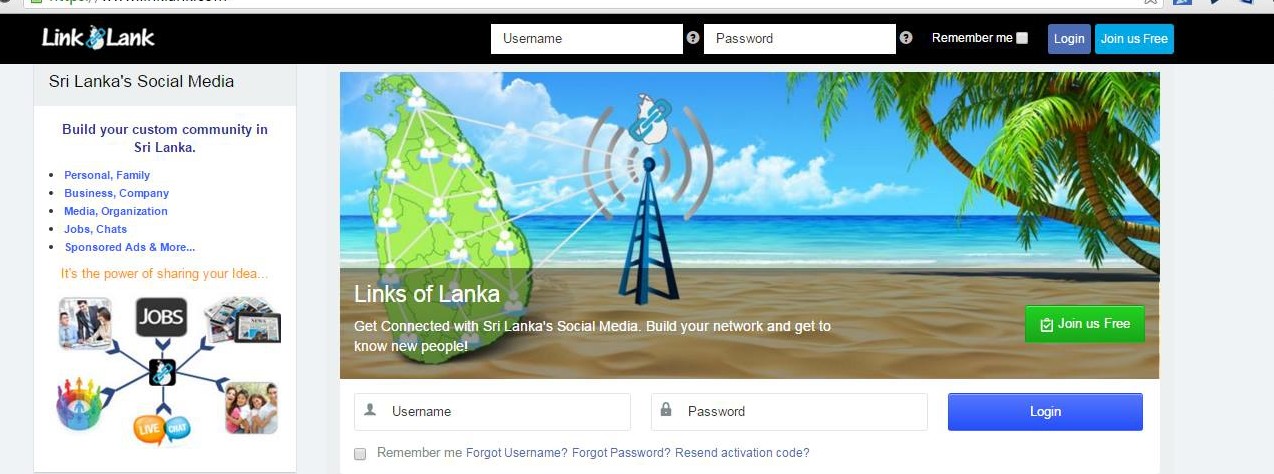Click Resend activation code? link
1274x474 pixels.
point(742,453)
